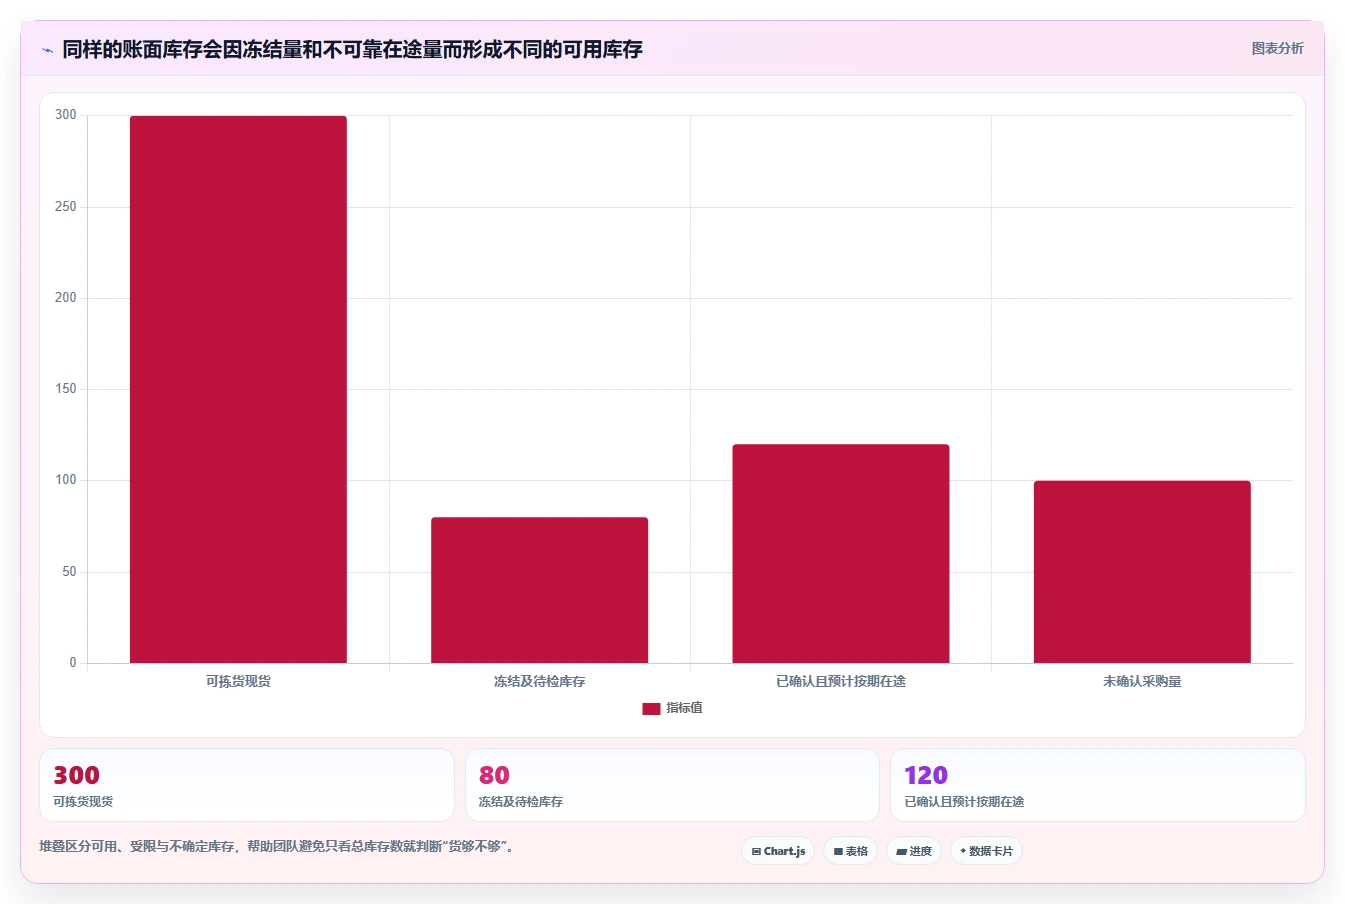Click the x-axis label 已确认且预计按期在途

click(x=840, y=681)
